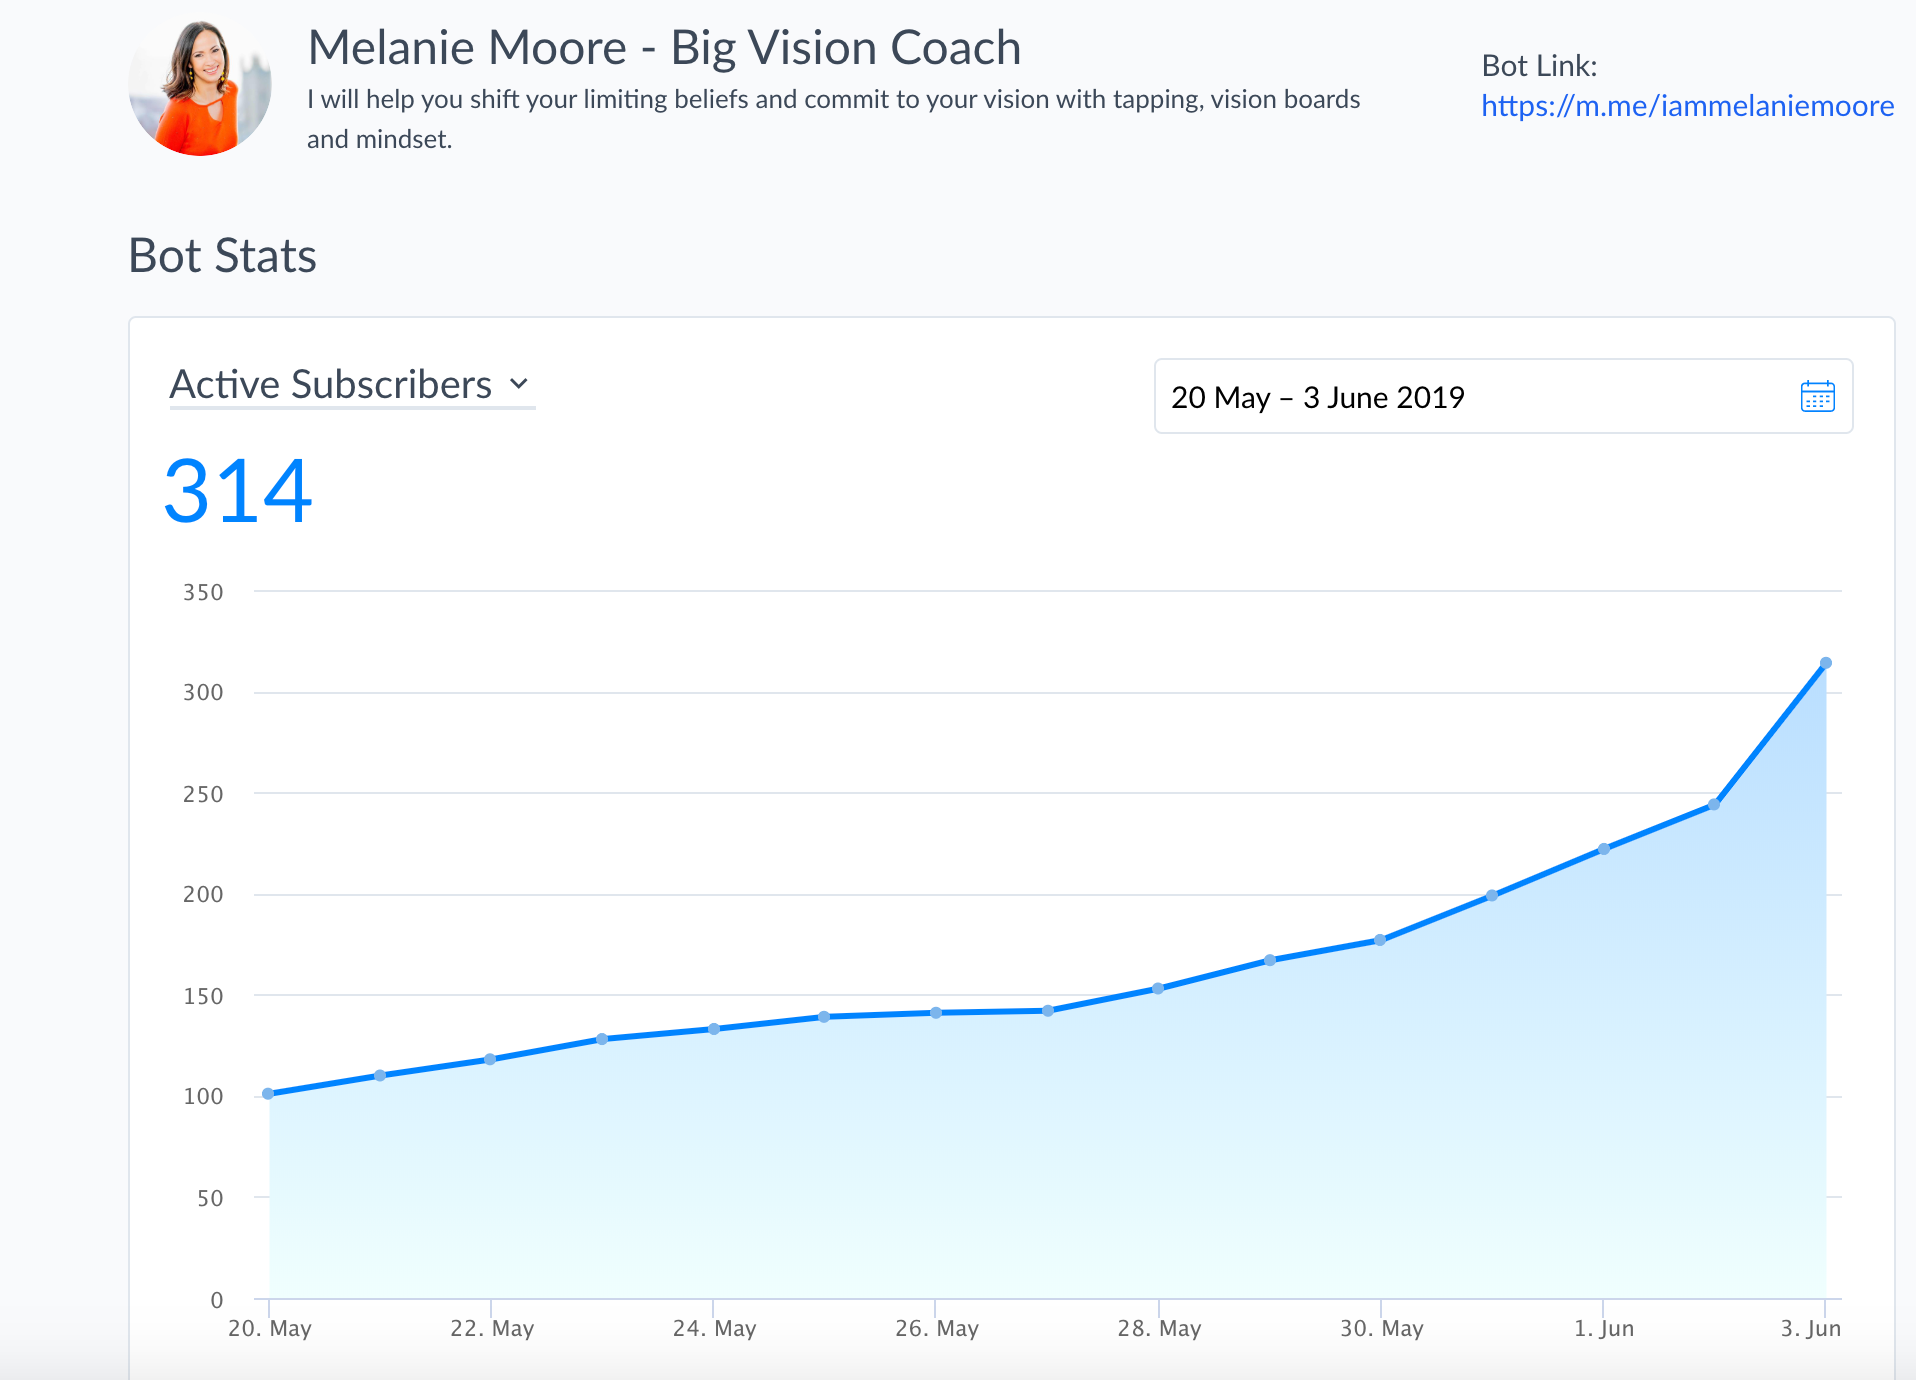The image size is (1916, 1380).
Task: Click the Melanie Moore - Big Vision Coach title
Action: click(664, 48)
